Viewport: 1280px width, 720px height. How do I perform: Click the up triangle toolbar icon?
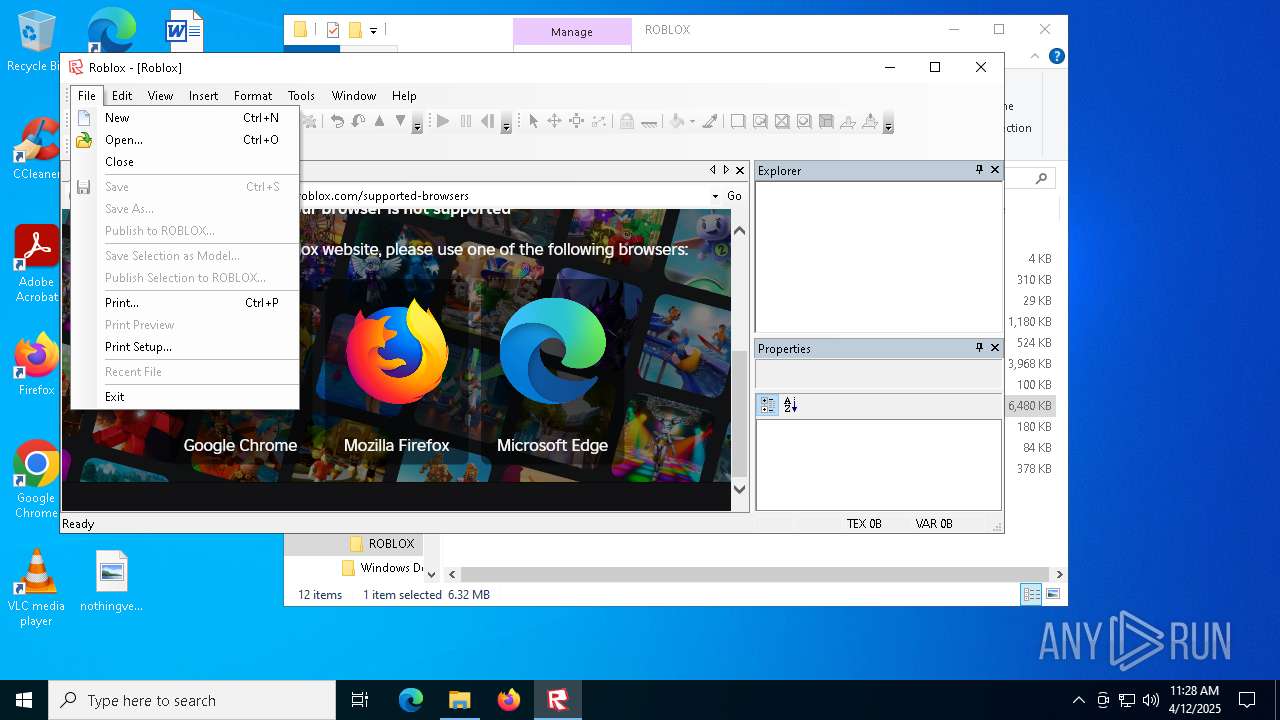point(379,121)
